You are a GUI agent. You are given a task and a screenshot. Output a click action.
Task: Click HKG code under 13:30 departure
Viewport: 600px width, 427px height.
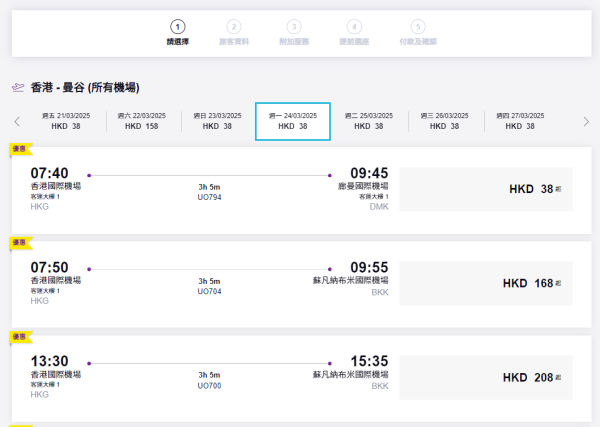(x=40, y=394)
